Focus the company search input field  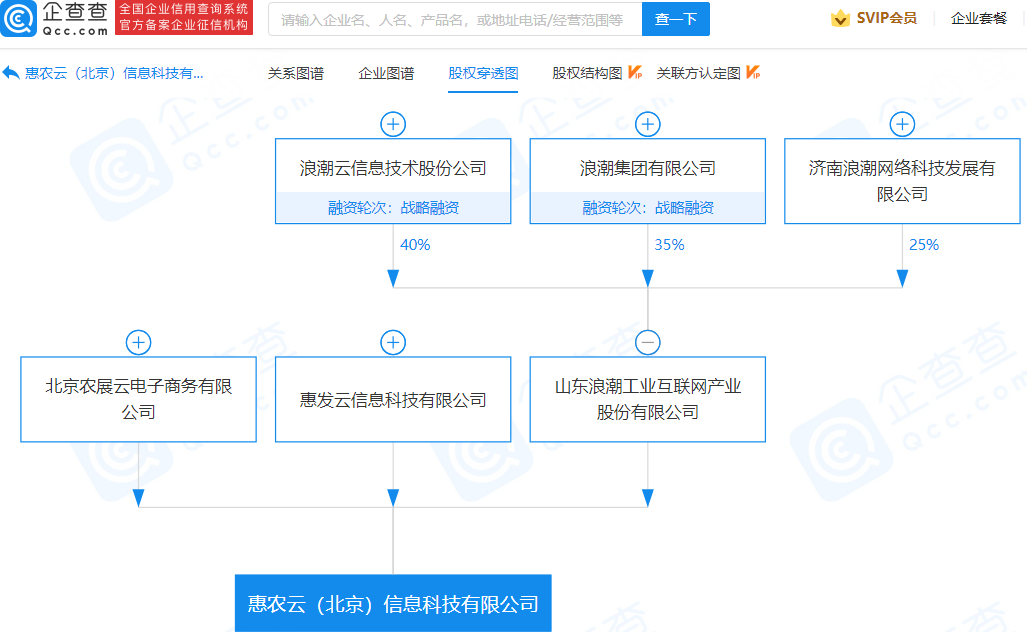pyautogui.click(x=455, y=19)
